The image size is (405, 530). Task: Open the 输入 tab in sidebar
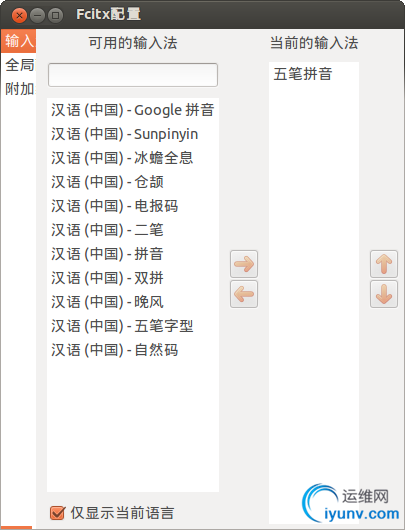tap(19, 41)
